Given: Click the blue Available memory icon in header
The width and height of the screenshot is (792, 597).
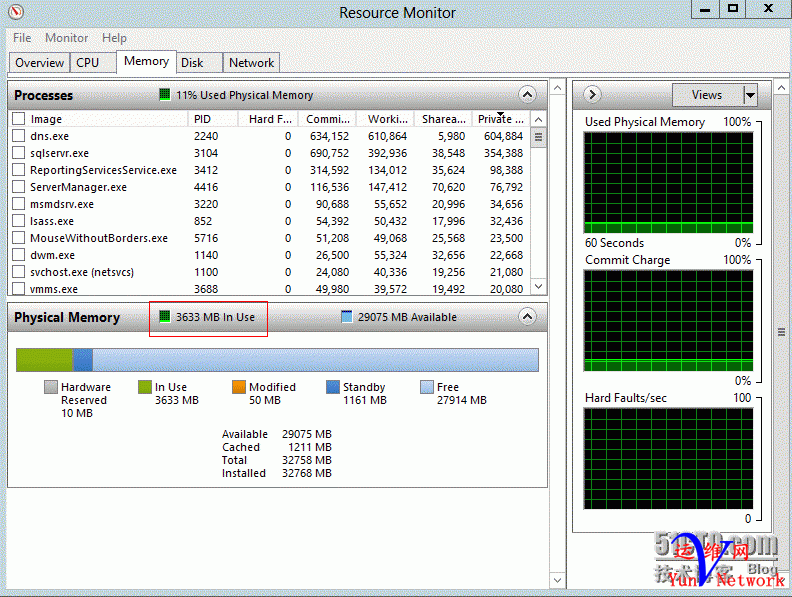Looking at the screenshot, I should coord(346,317).
